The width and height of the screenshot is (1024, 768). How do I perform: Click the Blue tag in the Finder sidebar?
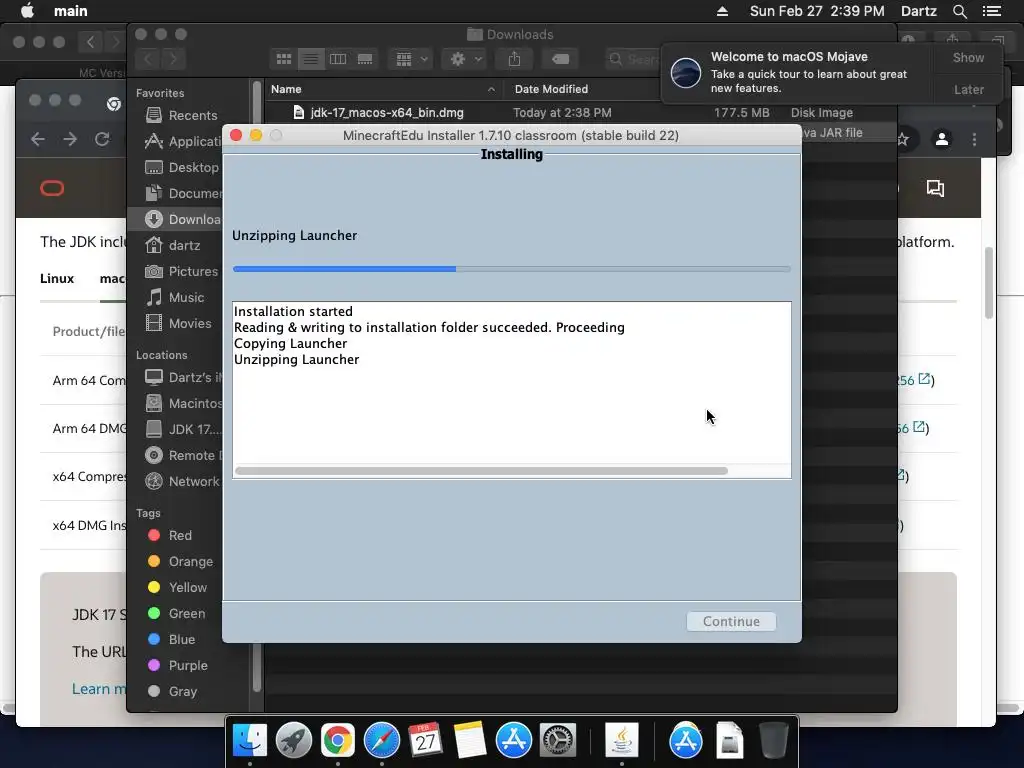[x=171, y=639]
